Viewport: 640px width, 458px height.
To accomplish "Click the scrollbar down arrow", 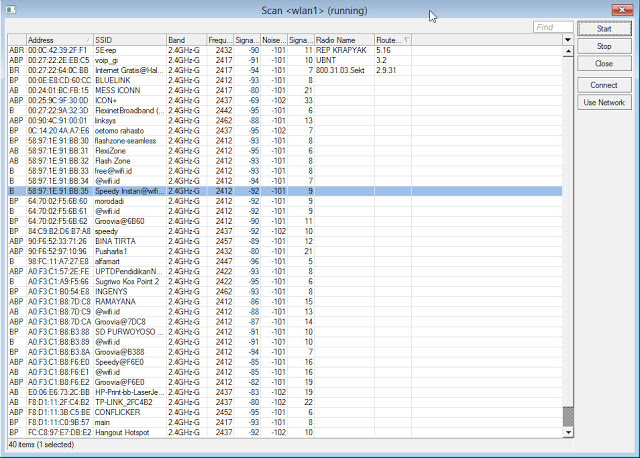I will point(568,431).
